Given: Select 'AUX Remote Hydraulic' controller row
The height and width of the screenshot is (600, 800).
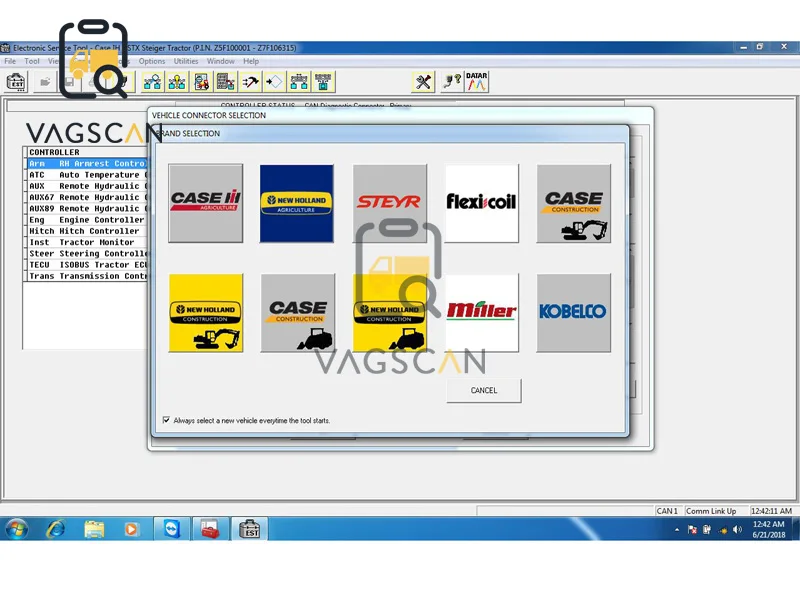Looking at the screenshot, I should 87,186.
